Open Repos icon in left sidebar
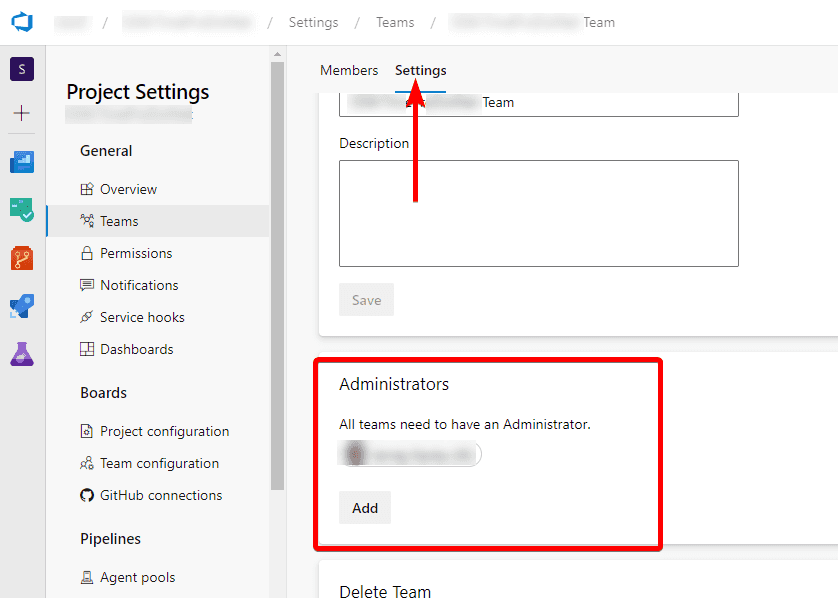This screenshot has width=838, height=598. click(x=22, y=258)
